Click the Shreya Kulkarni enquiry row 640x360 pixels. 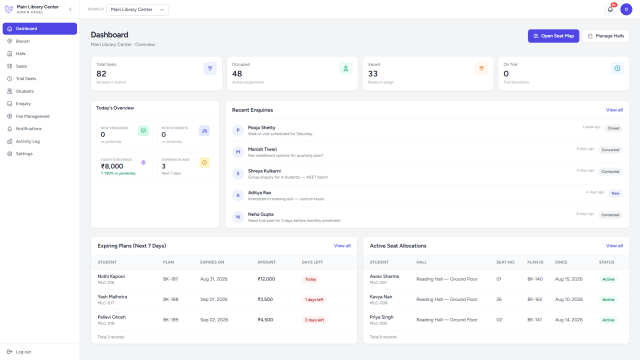tap(427, 173)
